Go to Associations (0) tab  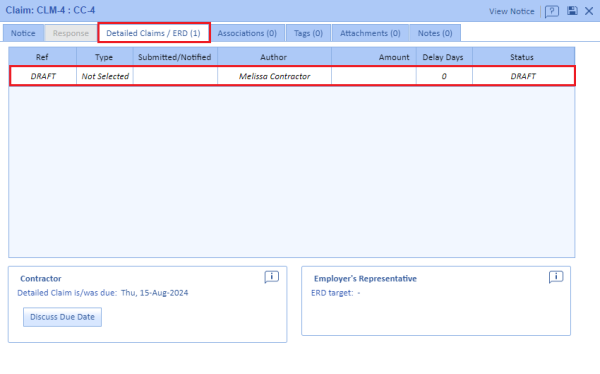click(x=247, y=33)
